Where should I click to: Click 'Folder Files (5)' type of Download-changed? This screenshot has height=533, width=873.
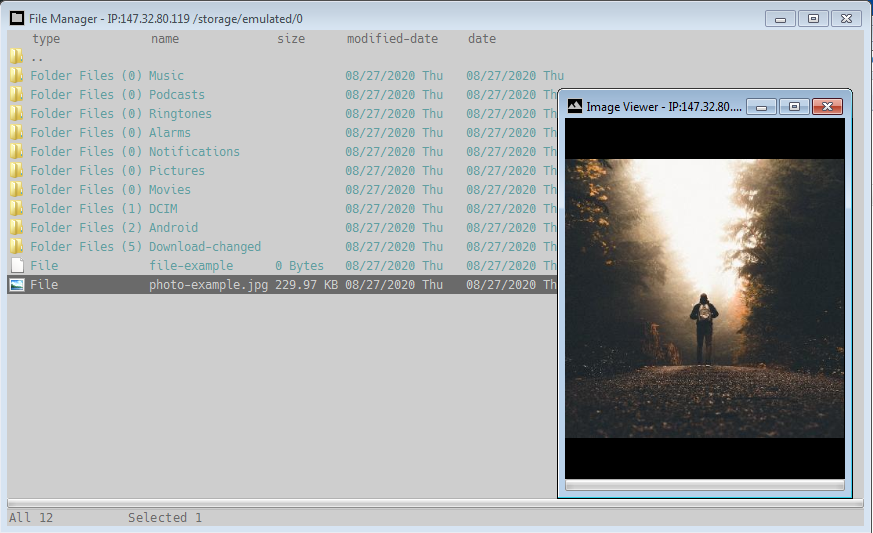(86, 246)
